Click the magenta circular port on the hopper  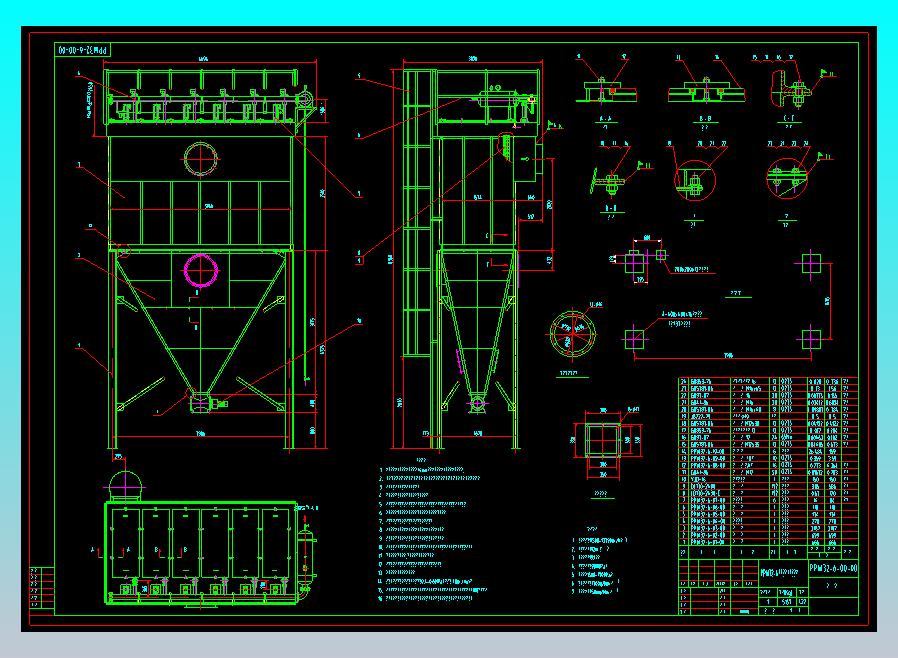click(201, 270)
